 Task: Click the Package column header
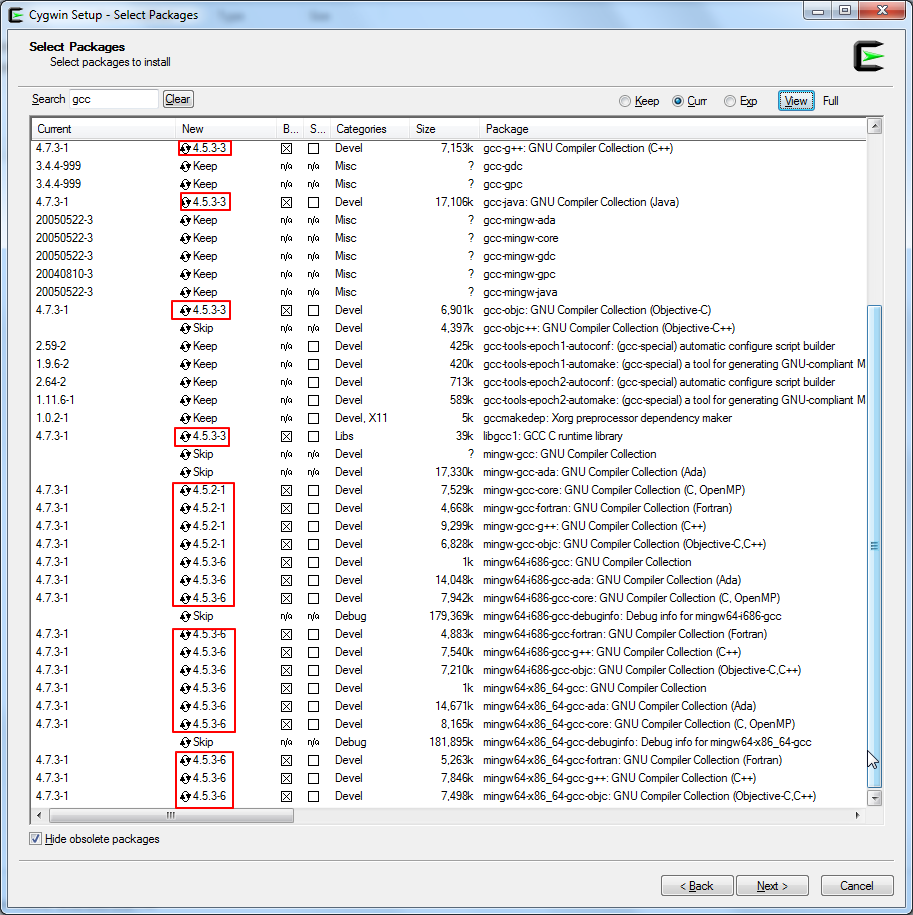coord(673,129)
